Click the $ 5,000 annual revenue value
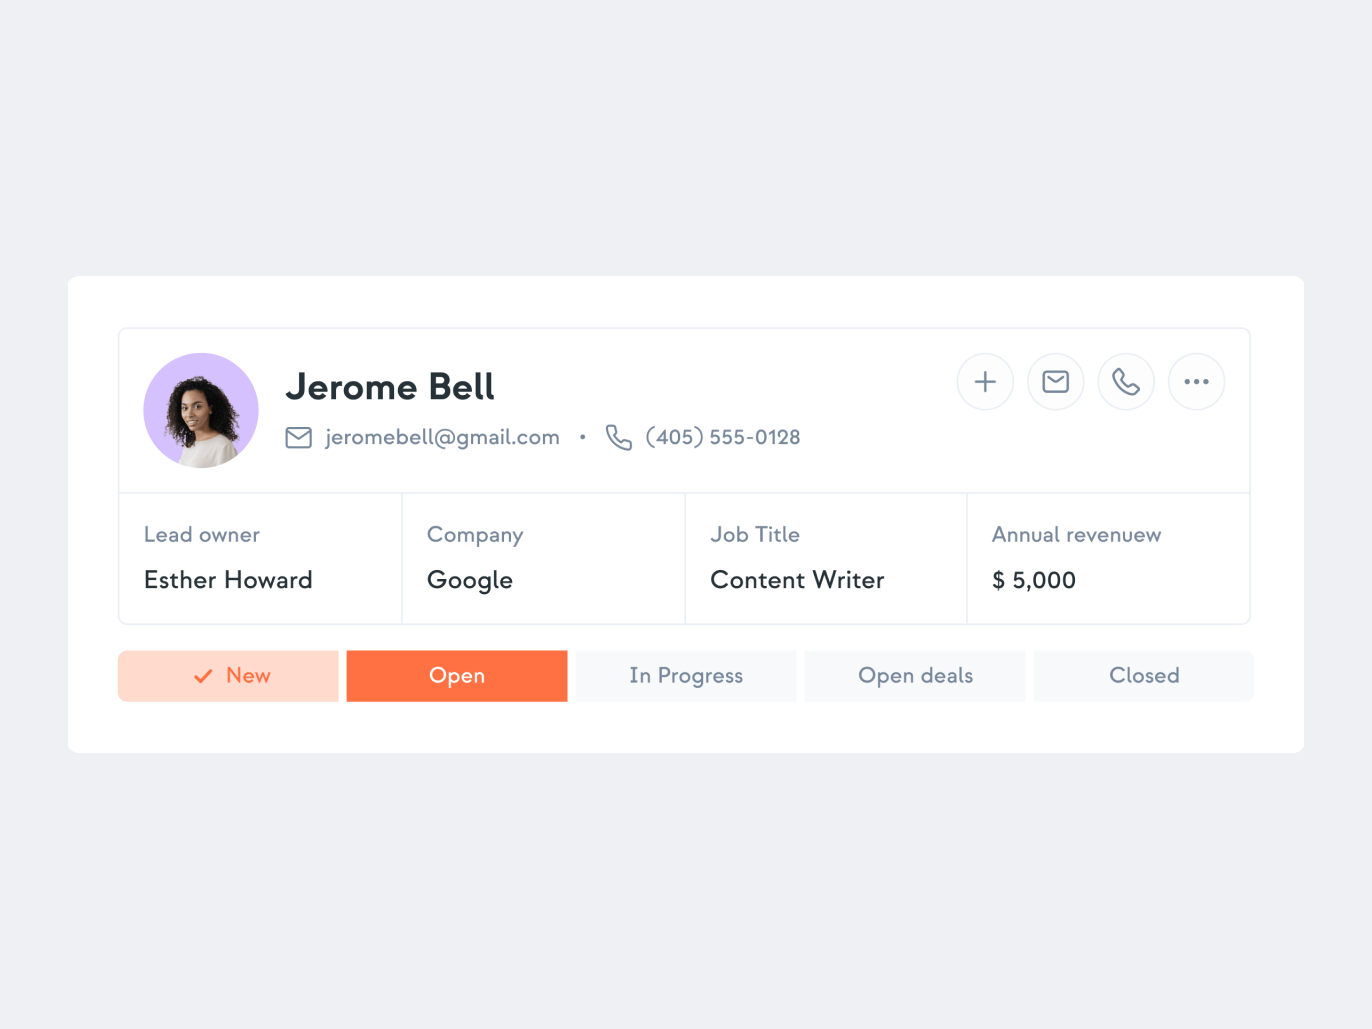The image size is (1372, 1029). pyautogui.click(x=1034, y=581)
